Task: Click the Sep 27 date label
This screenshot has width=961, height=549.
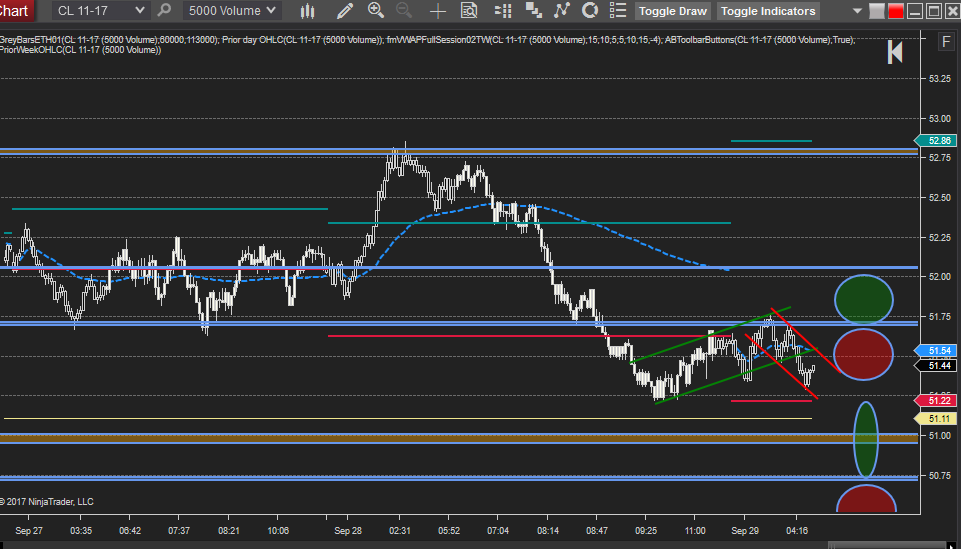Action: [x=29, y=531]
